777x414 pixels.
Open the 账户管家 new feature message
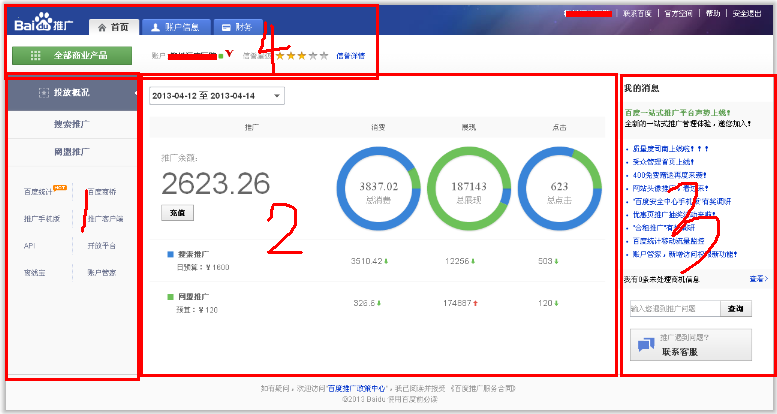coord(685,254)
